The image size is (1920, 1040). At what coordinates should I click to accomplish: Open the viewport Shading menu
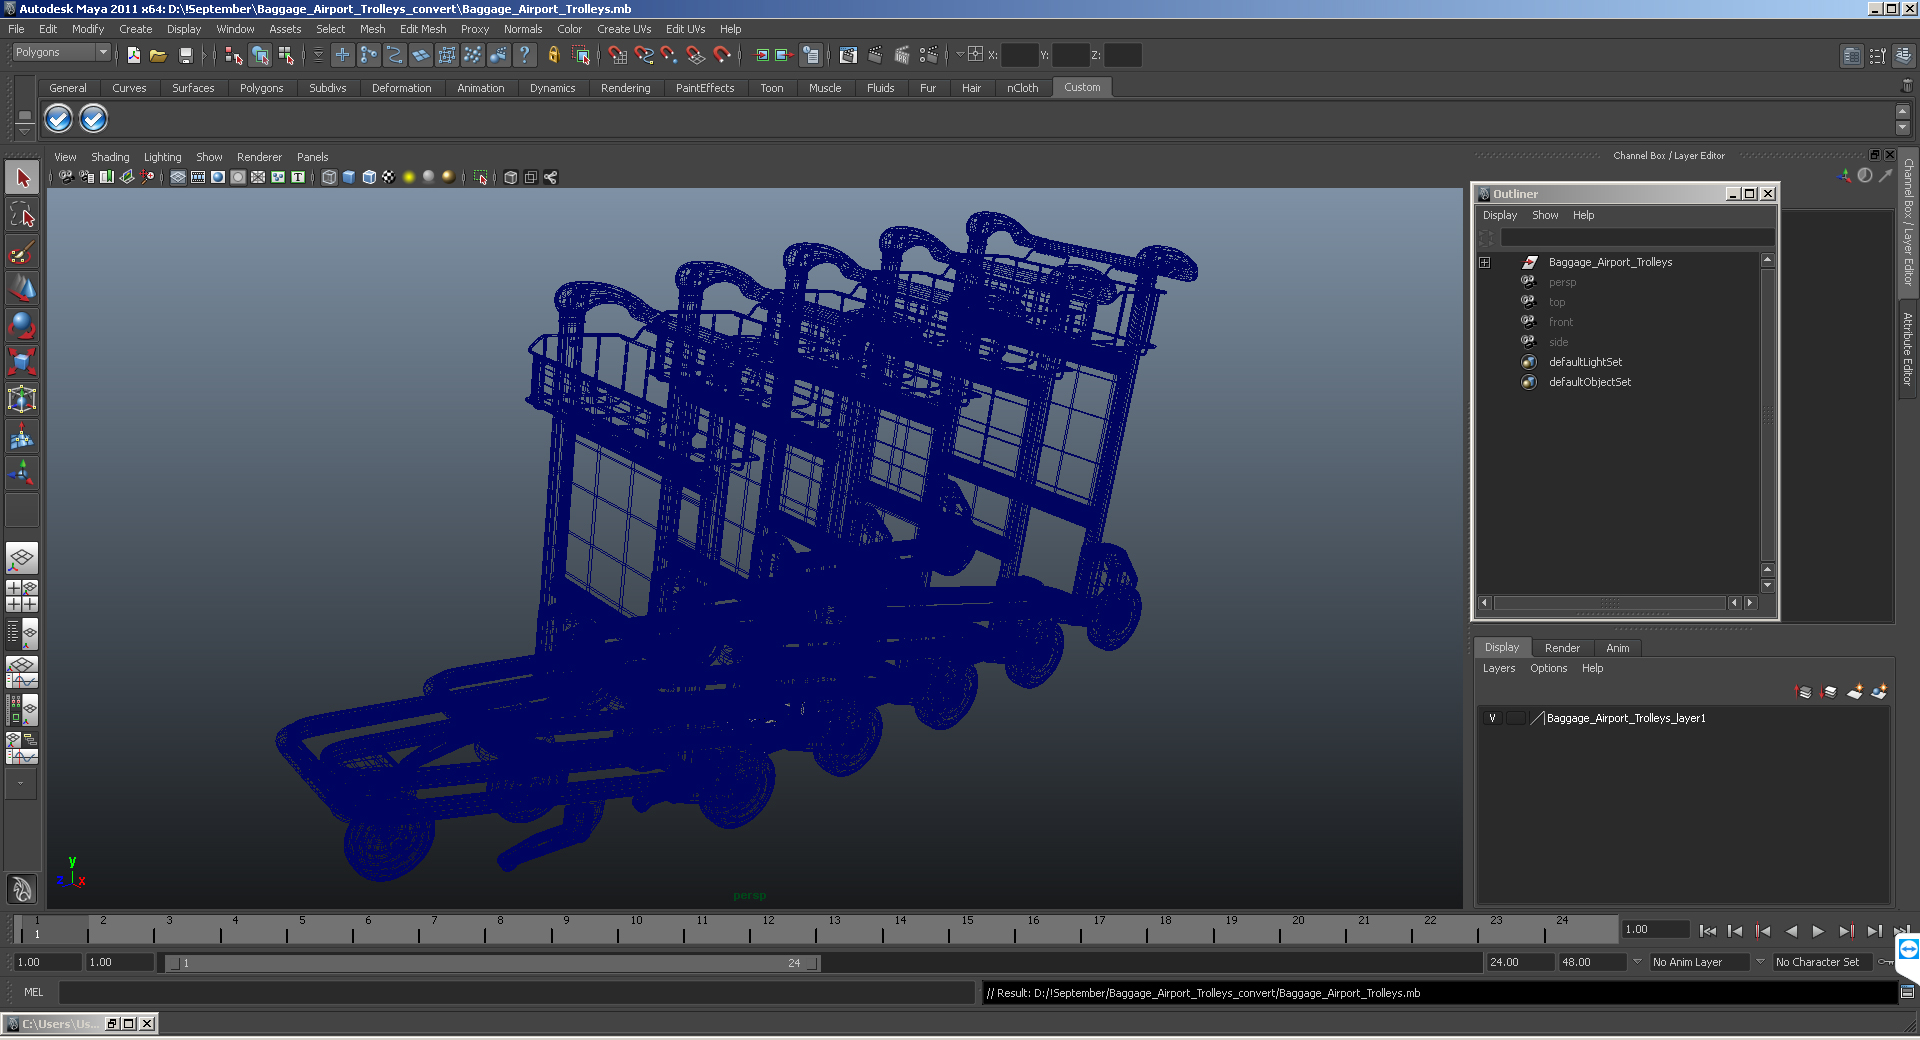[x=110, y=157]
